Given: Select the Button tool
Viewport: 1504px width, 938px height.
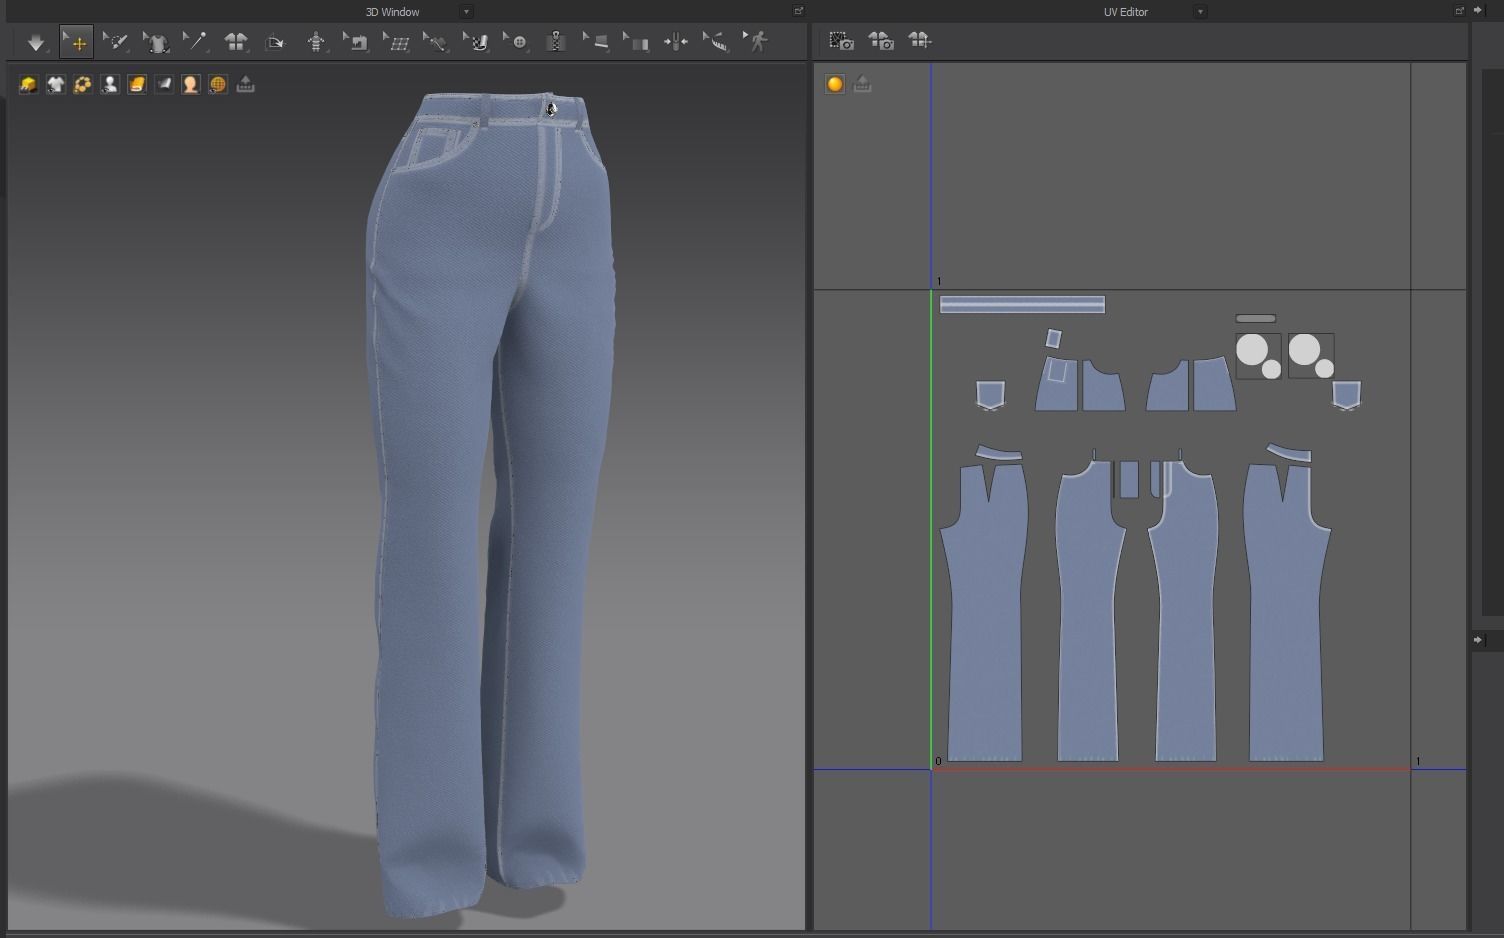Looking at the screenshot, I should [x=517, y=42].
